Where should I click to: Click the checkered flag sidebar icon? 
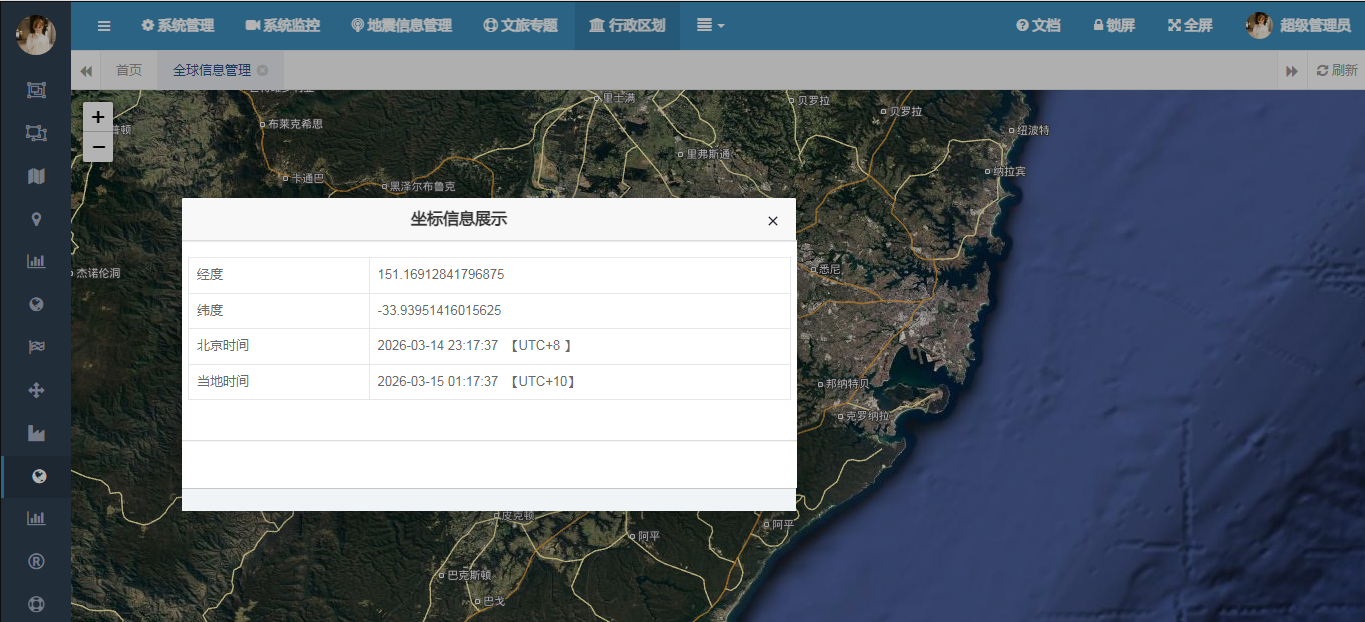36,348
